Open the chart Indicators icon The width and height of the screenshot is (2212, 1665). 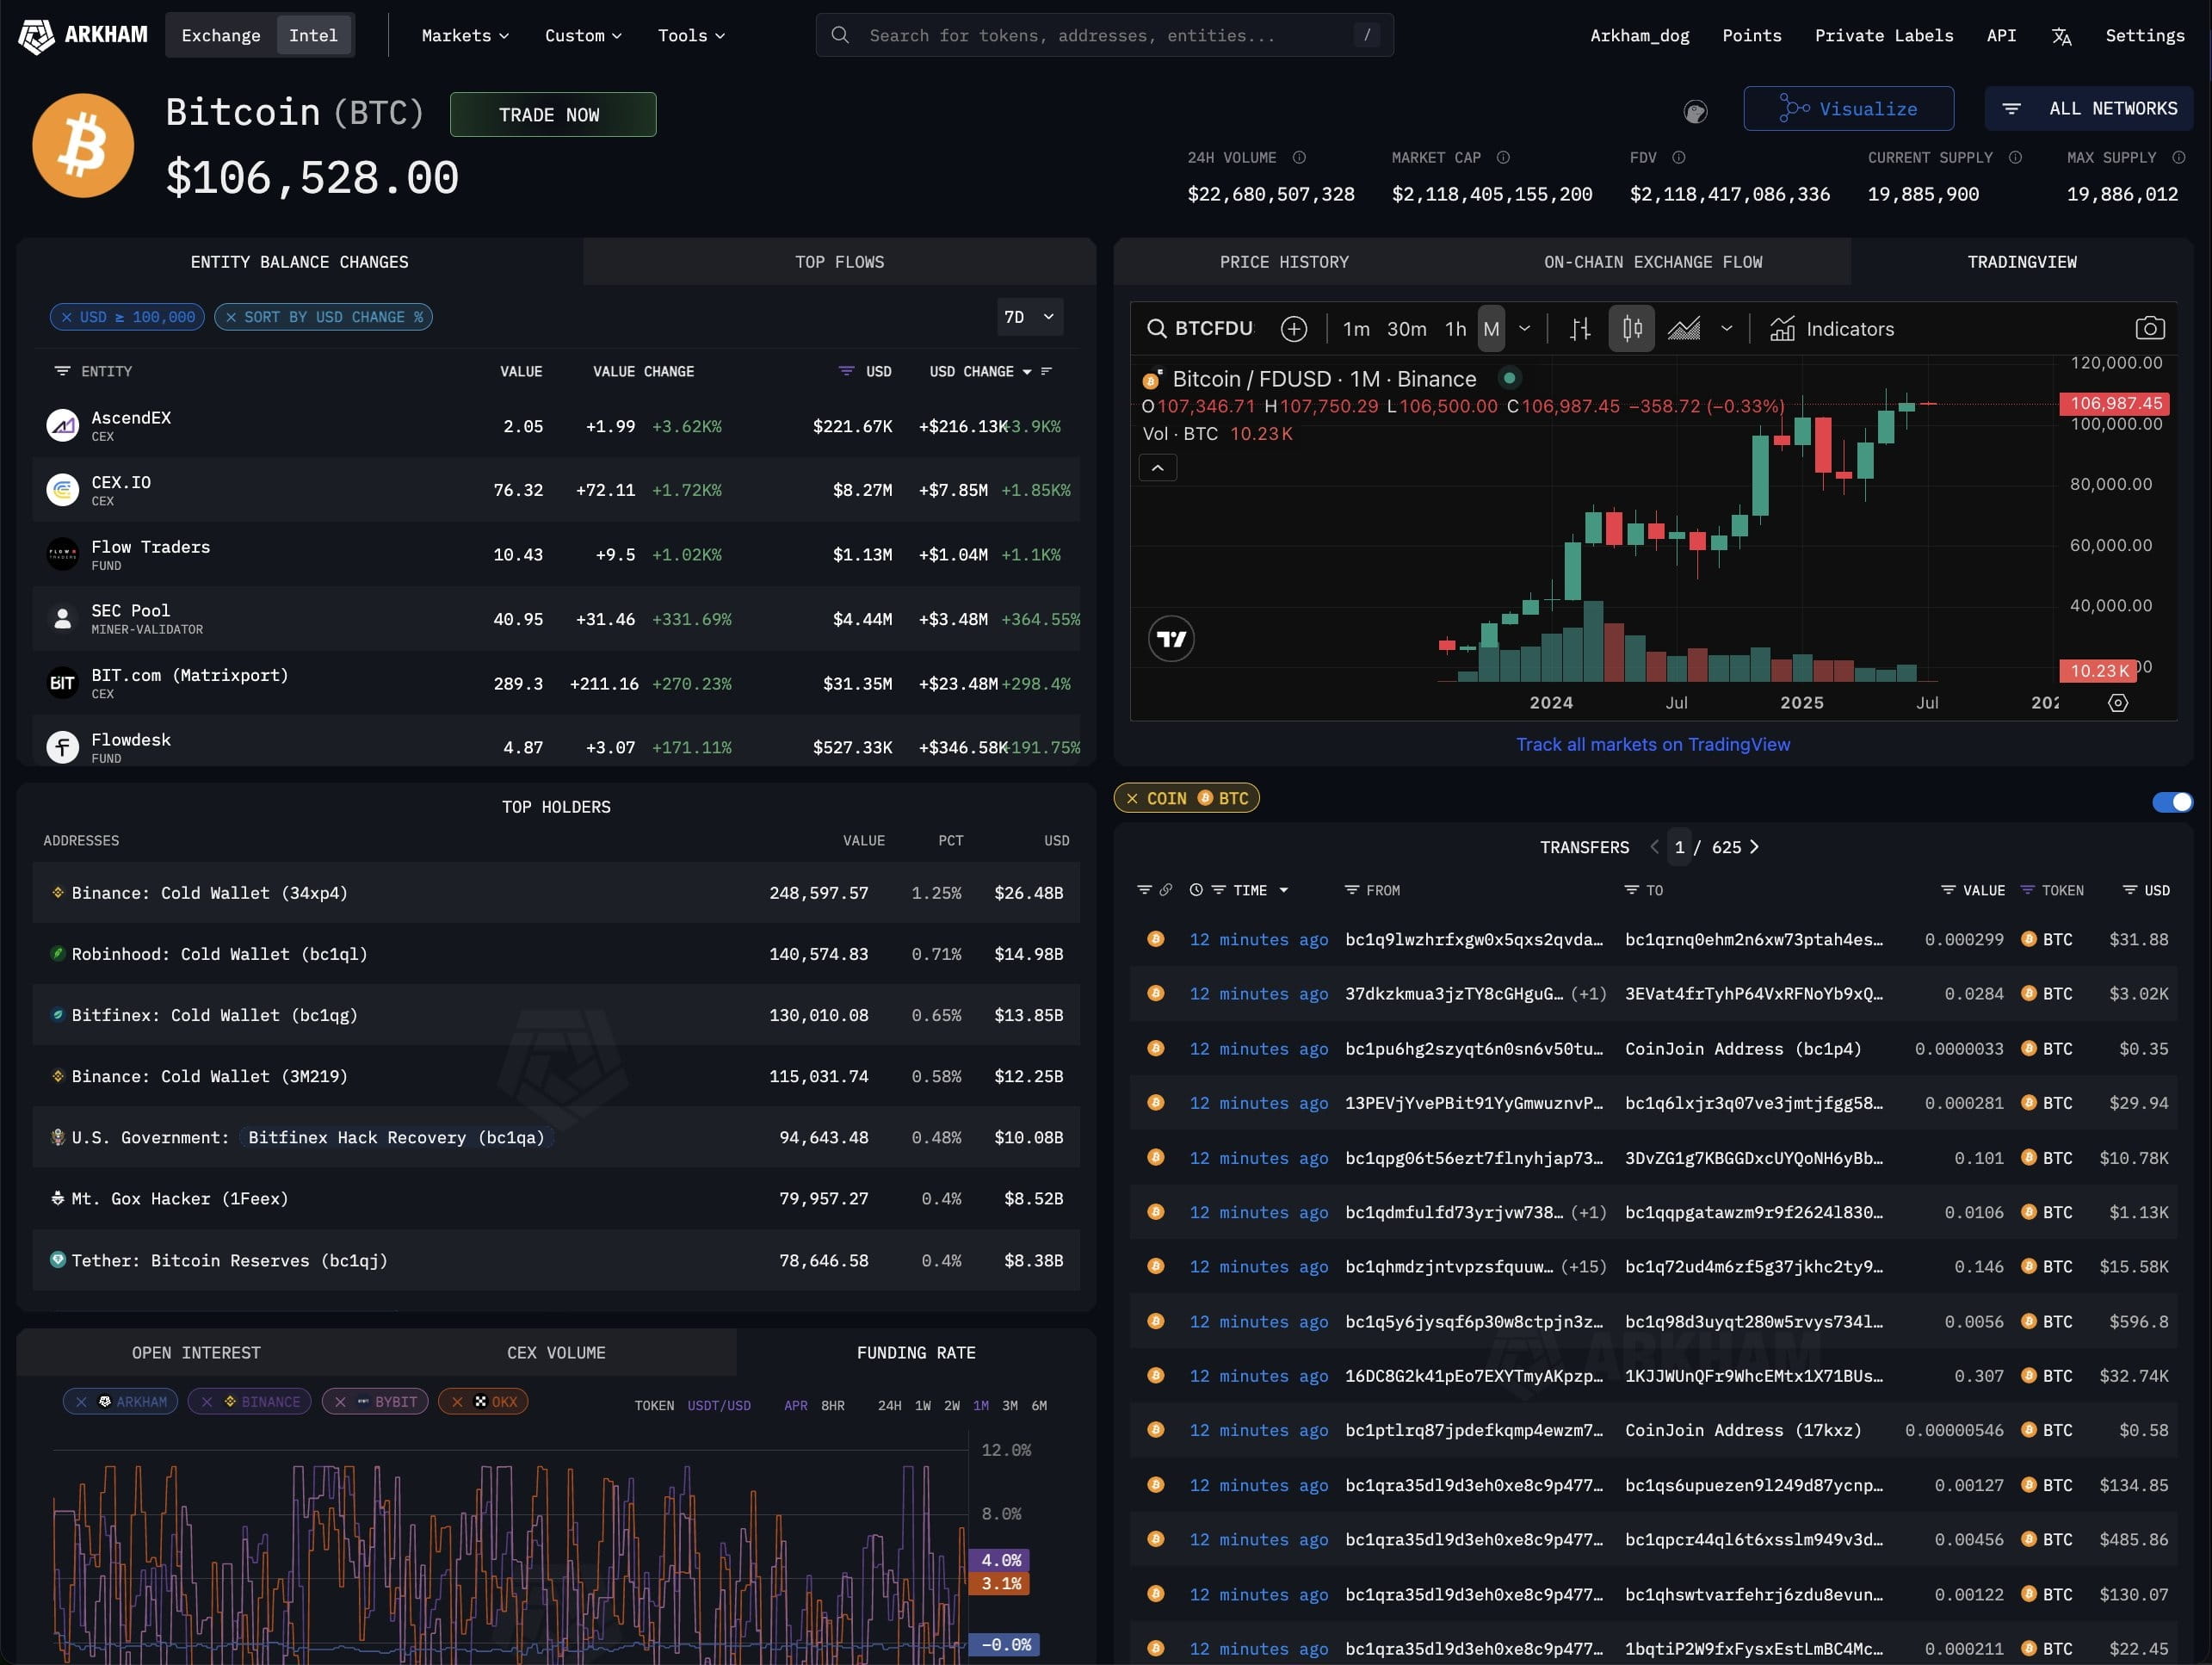1782,328
